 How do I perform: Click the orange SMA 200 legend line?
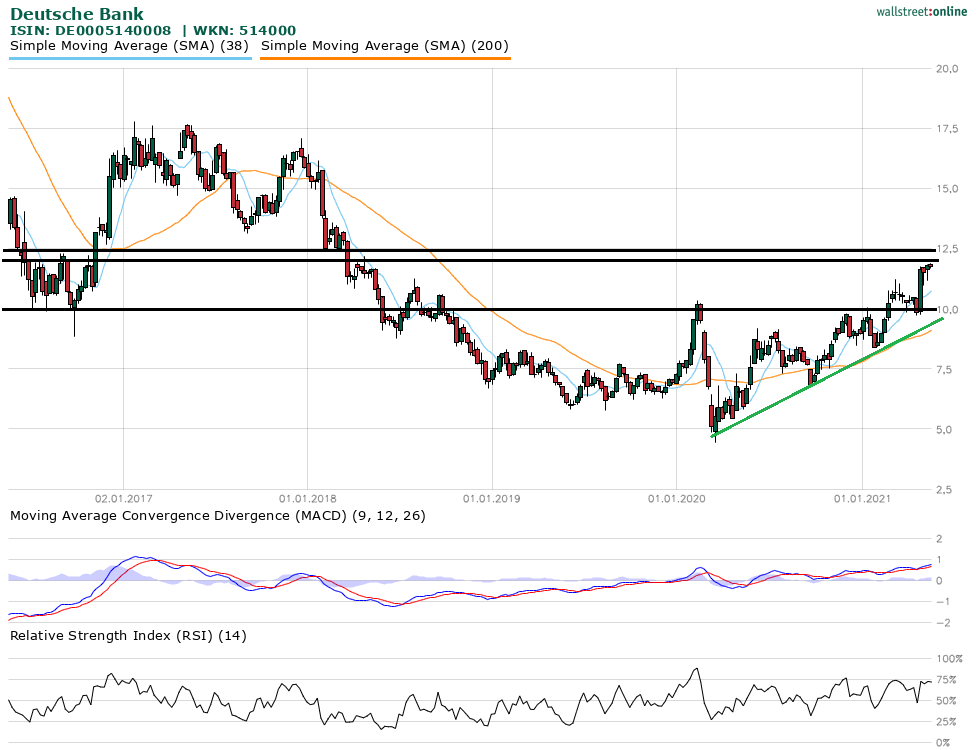pyautogui.click(x=384, y=58)
